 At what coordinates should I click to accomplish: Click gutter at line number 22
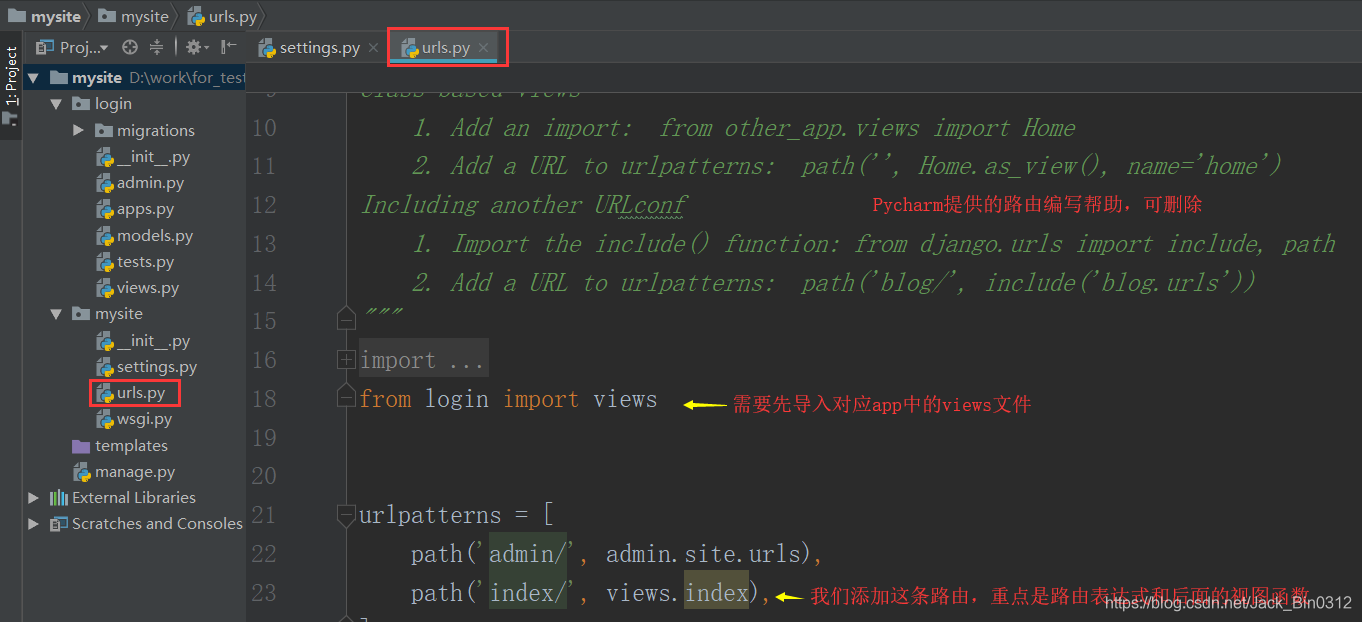pyautogui.click(x=264, y=554)
